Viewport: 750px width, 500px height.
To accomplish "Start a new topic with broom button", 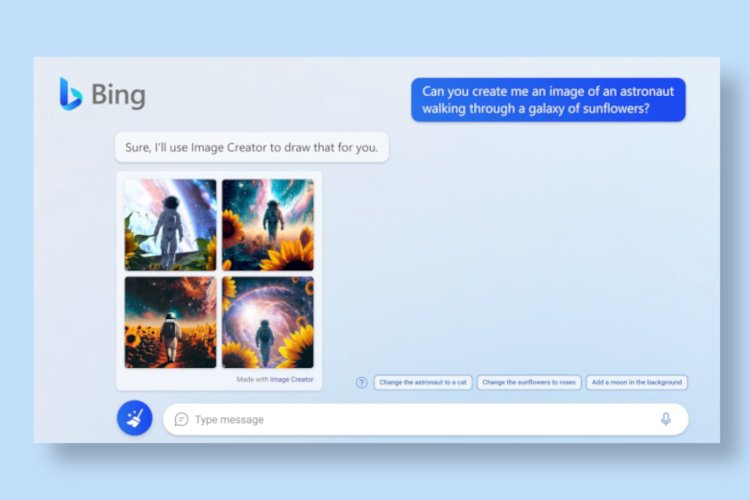I will (135, 418).
